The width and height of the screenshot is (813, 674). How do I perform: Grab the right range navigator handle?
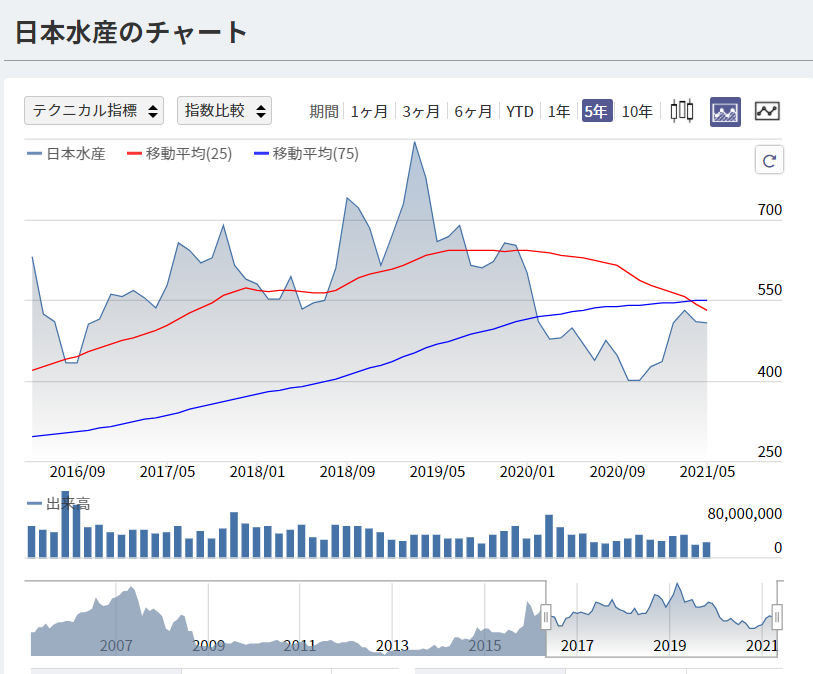[777, 617]
